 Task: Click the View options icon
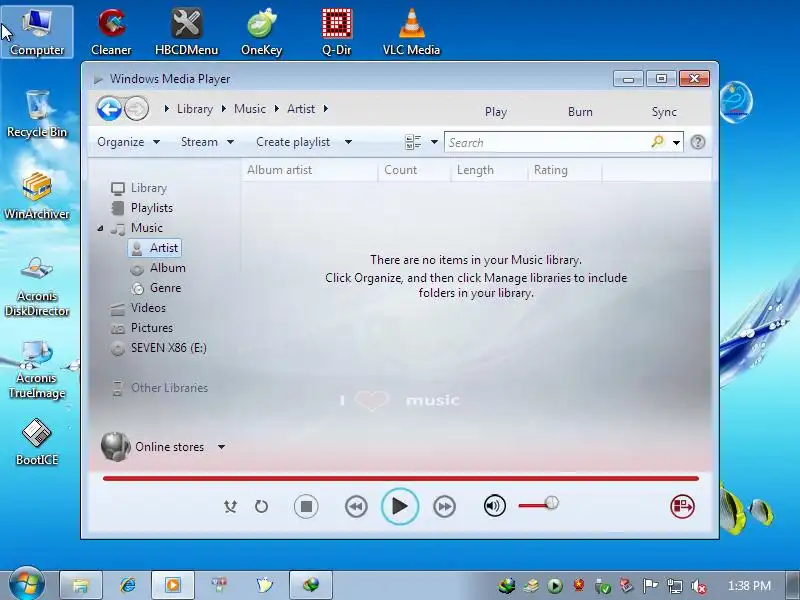[413, 142]
